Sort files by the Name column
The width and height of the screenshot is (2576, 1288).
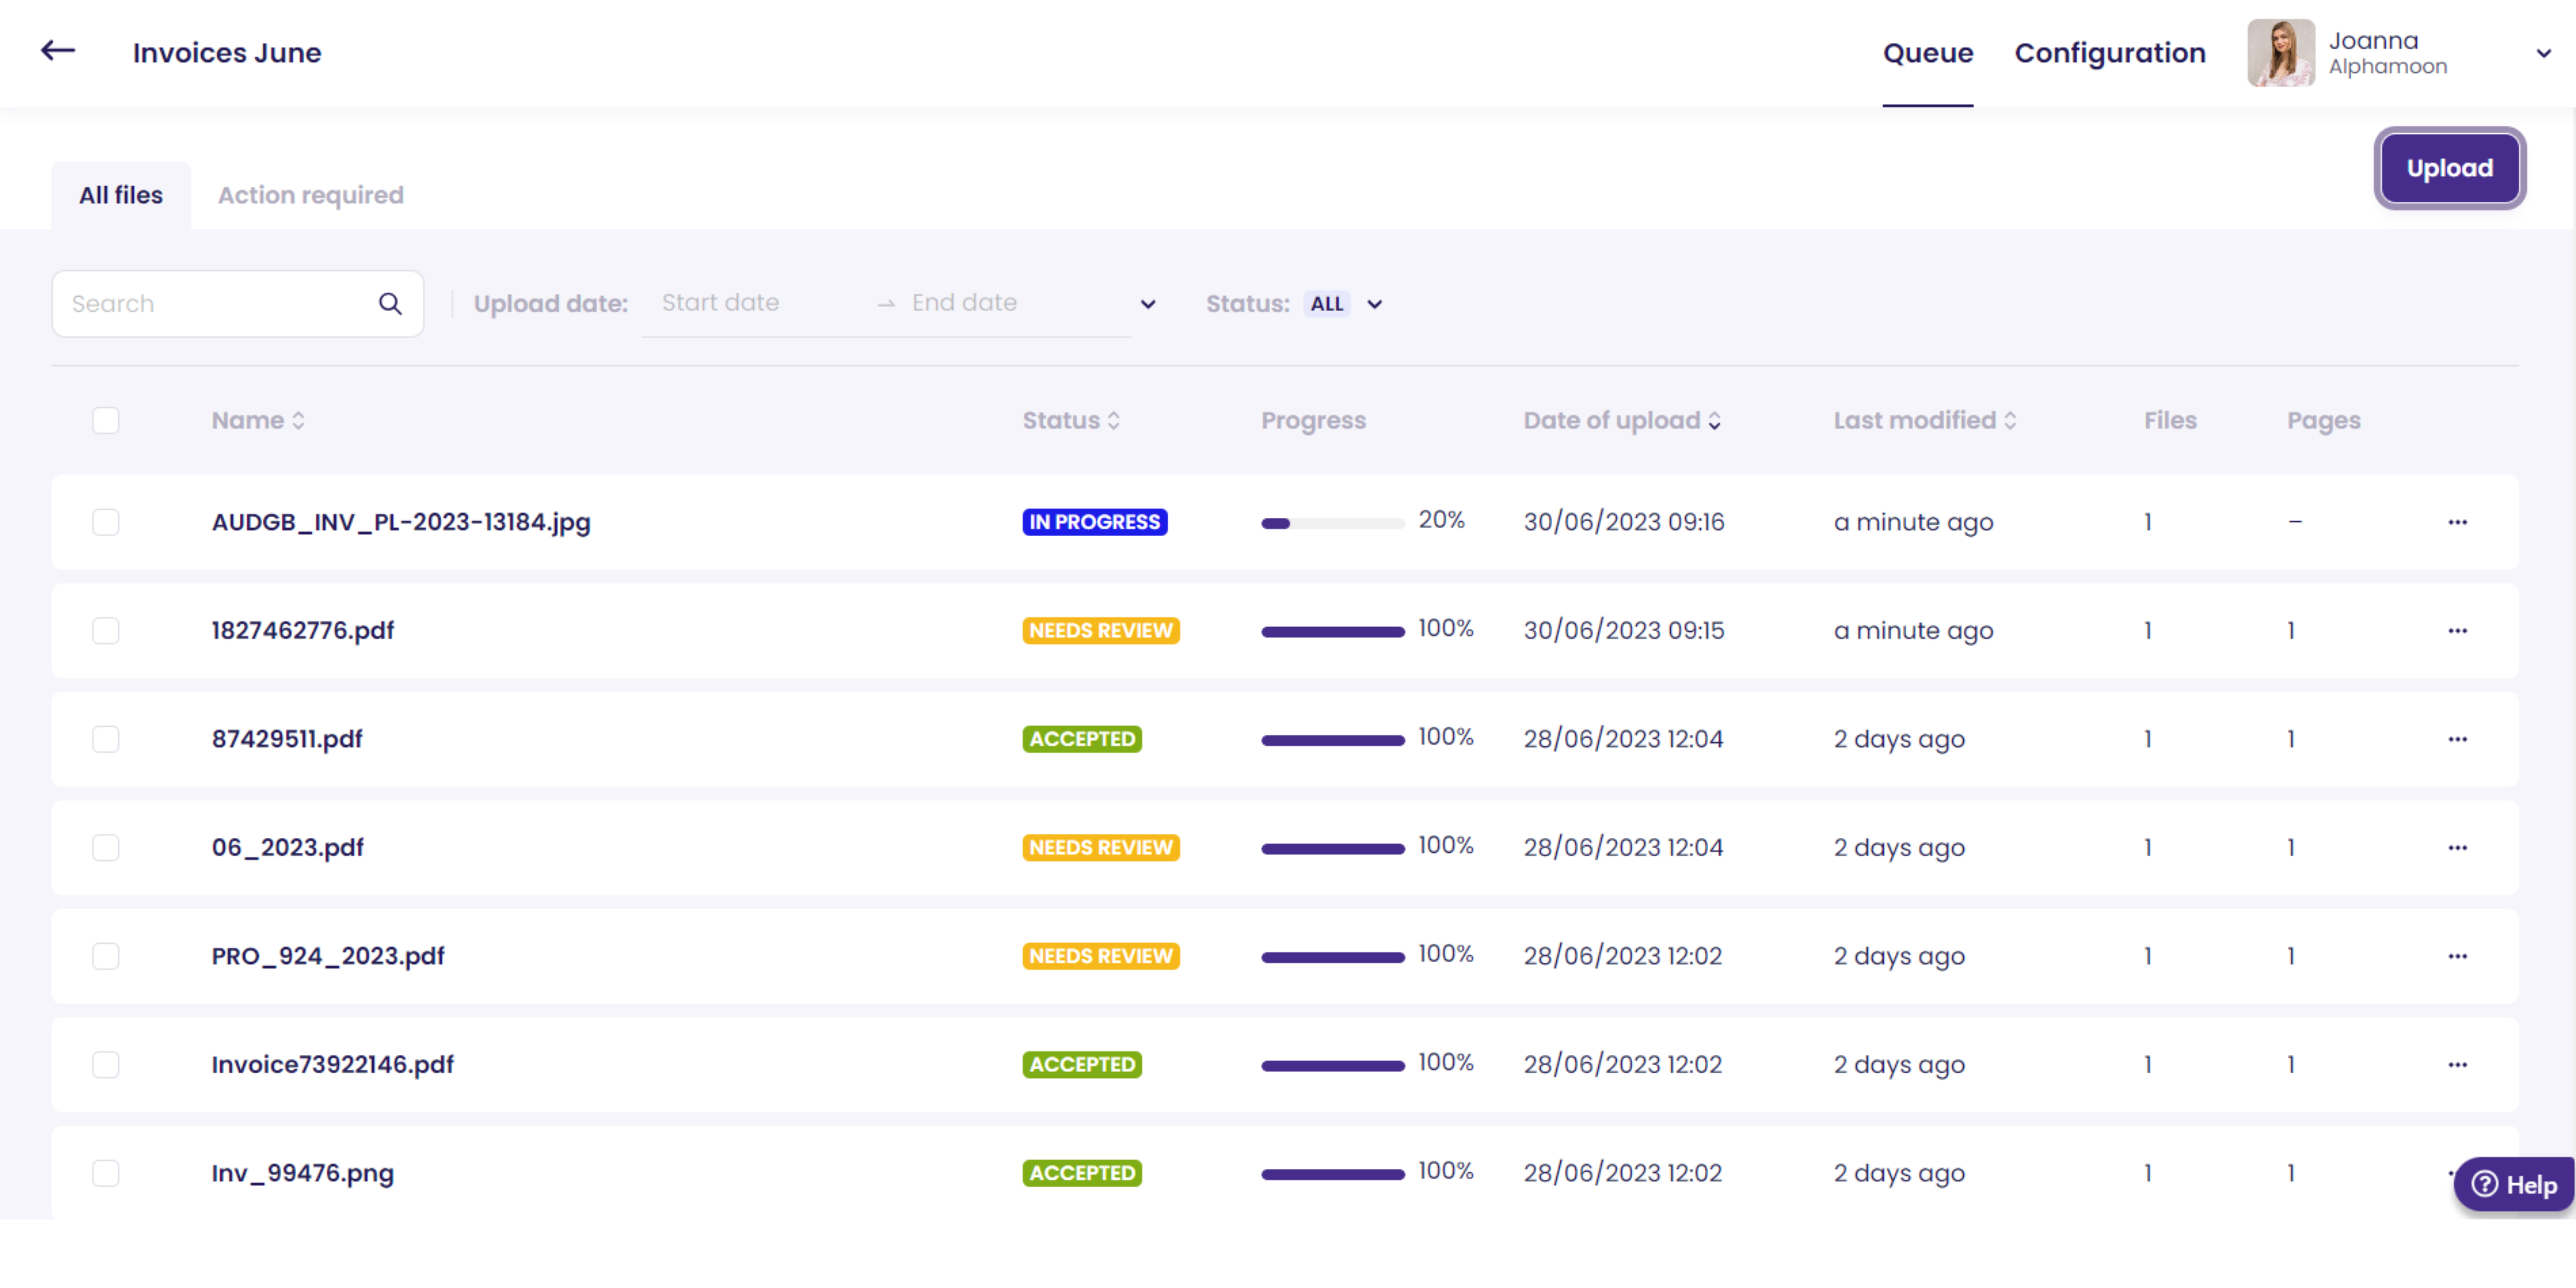tap(258, 420)
